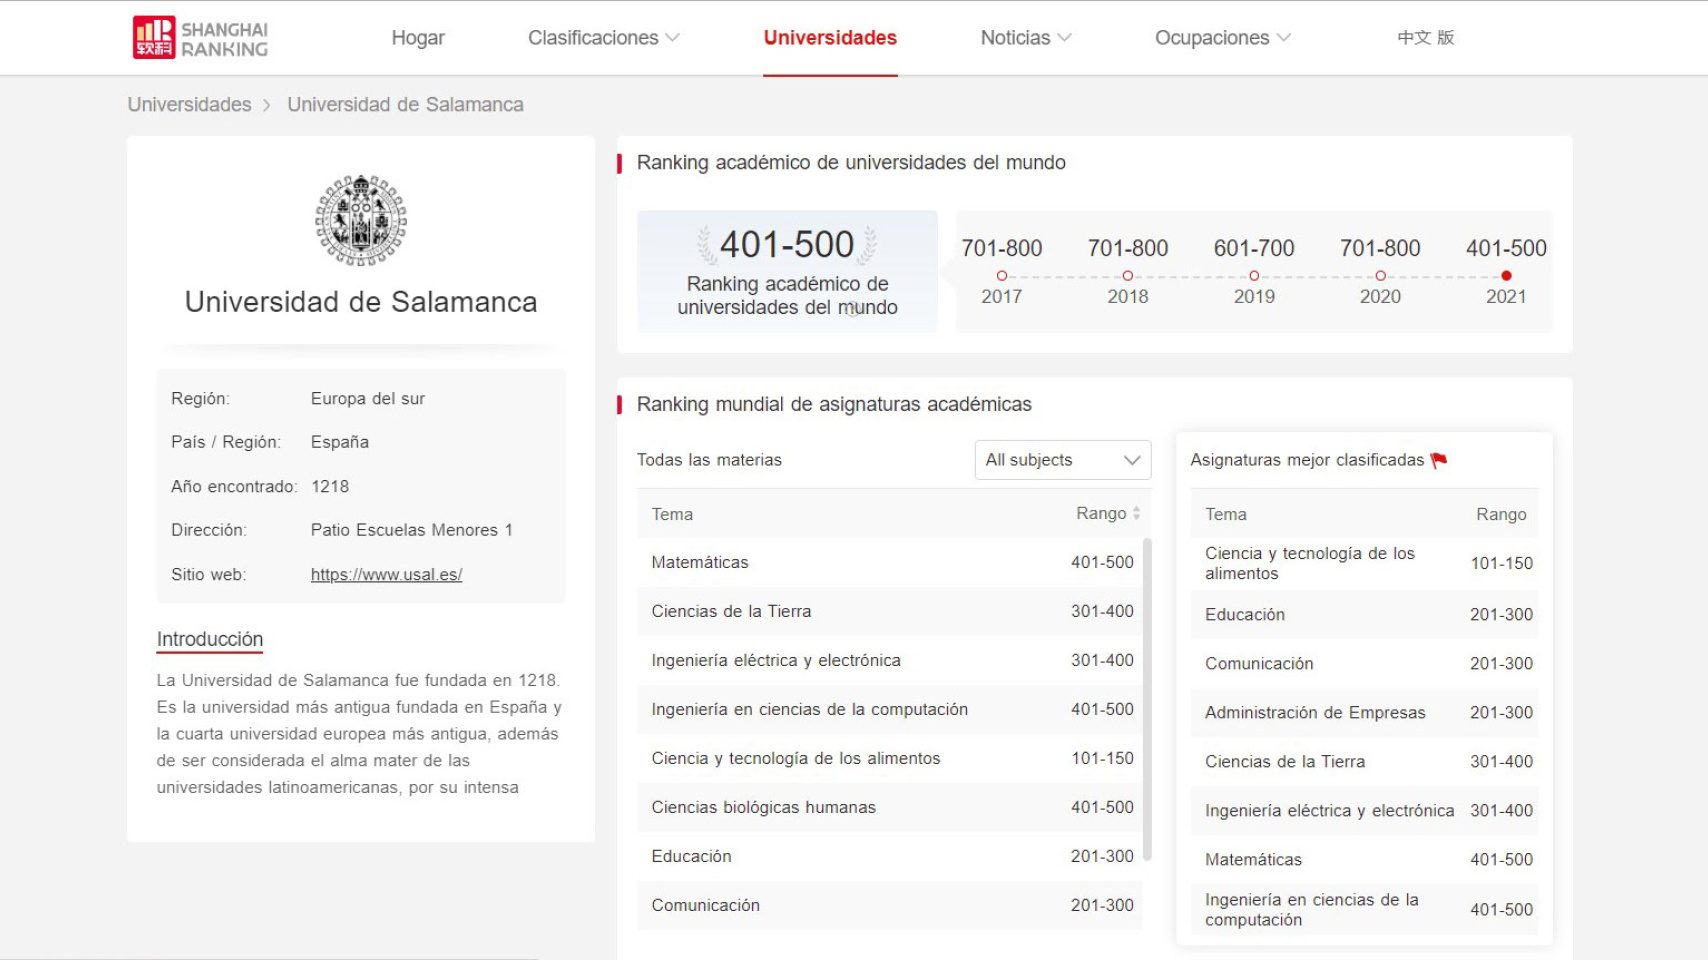Click the Shanghai Ranking logo
Image resolution: width=1708 pixels, height=960 pixels.
pyautogui.click(x=200, y=38)
